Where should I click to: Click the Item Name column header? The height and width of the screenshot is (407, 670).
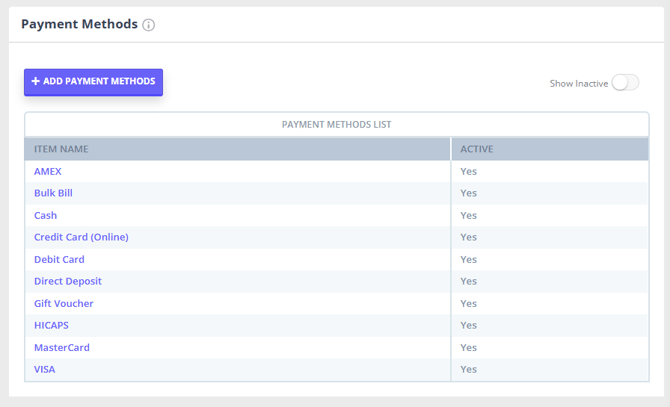61,149
